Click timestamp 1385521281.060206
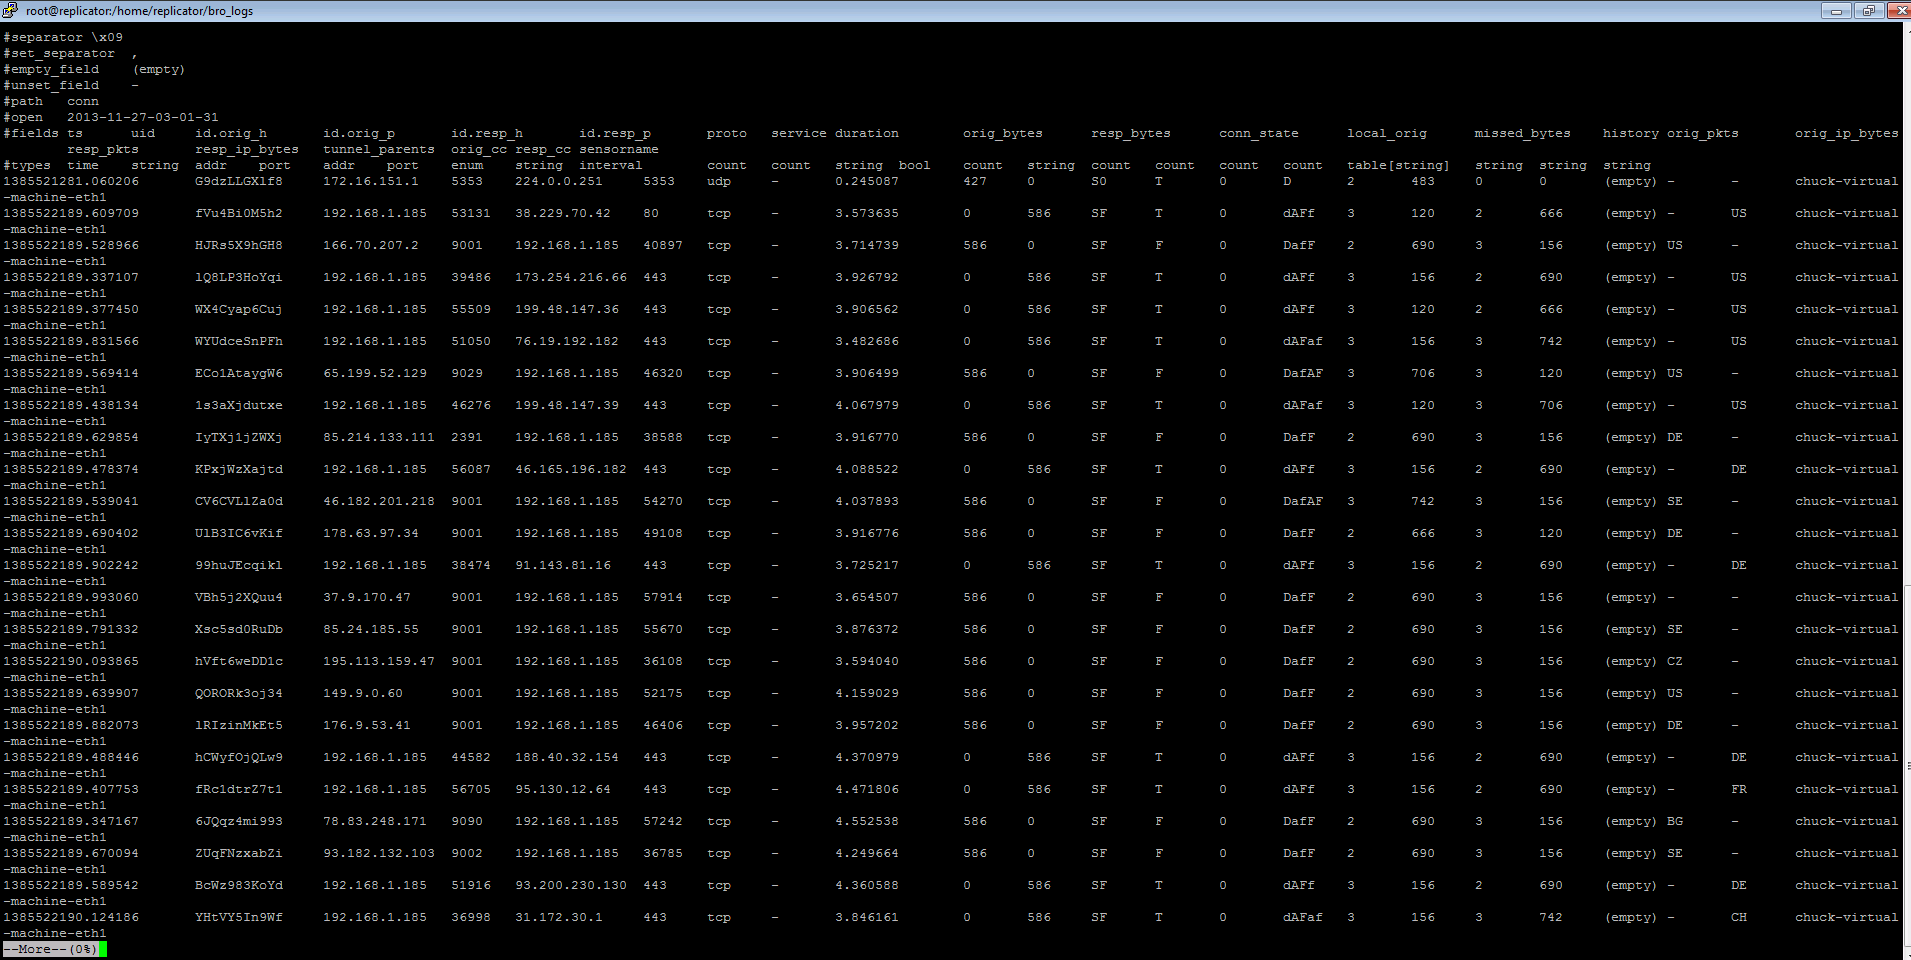 pyautogui.click(x=71, y=182)
